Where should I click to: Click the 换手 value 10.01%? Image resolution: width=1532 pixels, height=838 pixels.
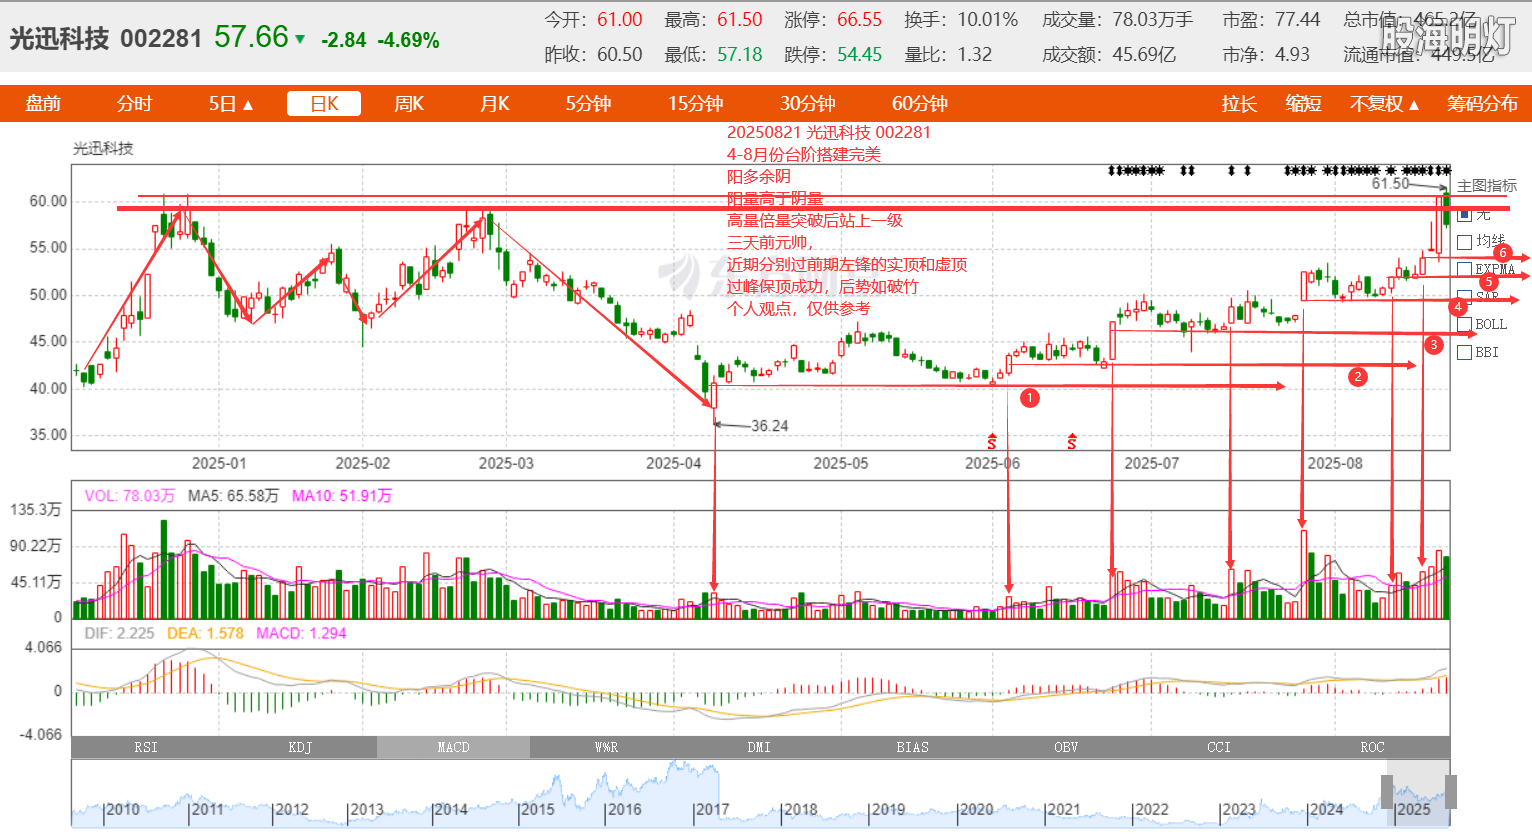pyautogui.click(x=988, y=20)
